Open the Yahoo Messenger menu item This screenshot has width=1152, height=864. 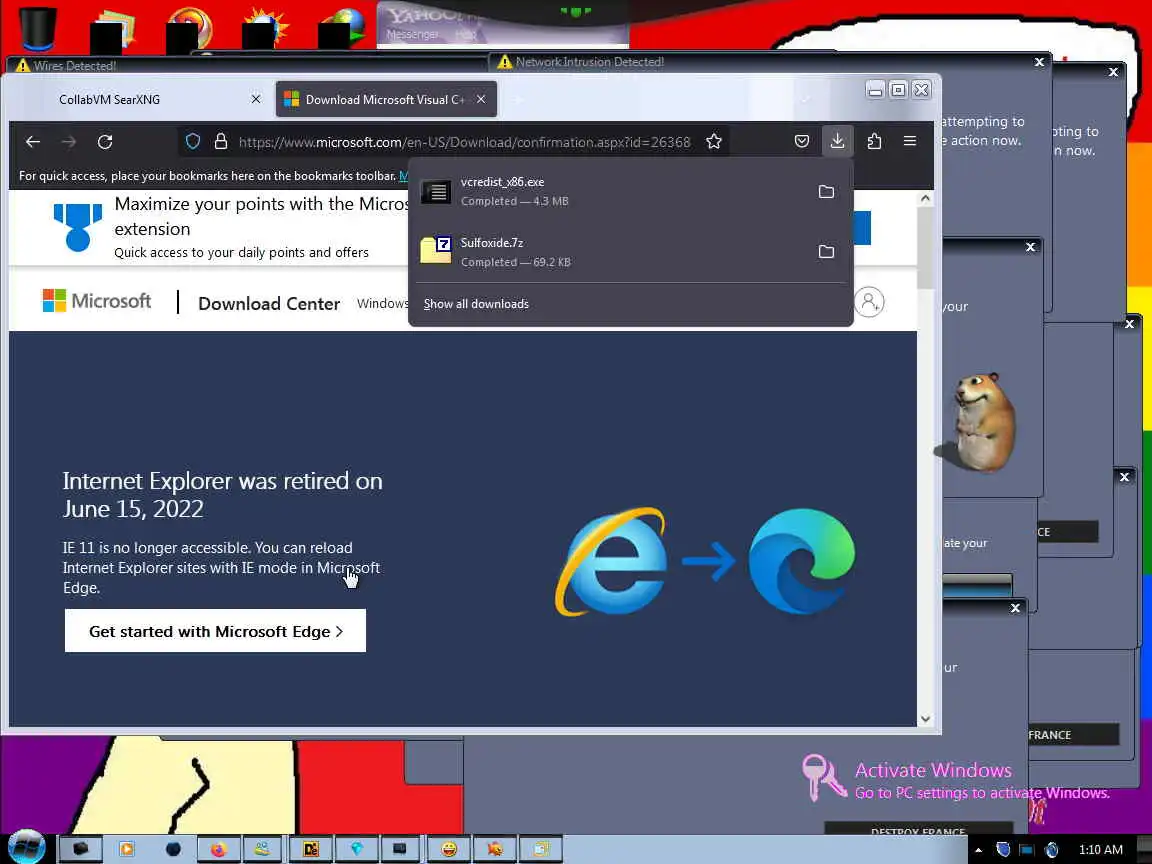[411, 35]
